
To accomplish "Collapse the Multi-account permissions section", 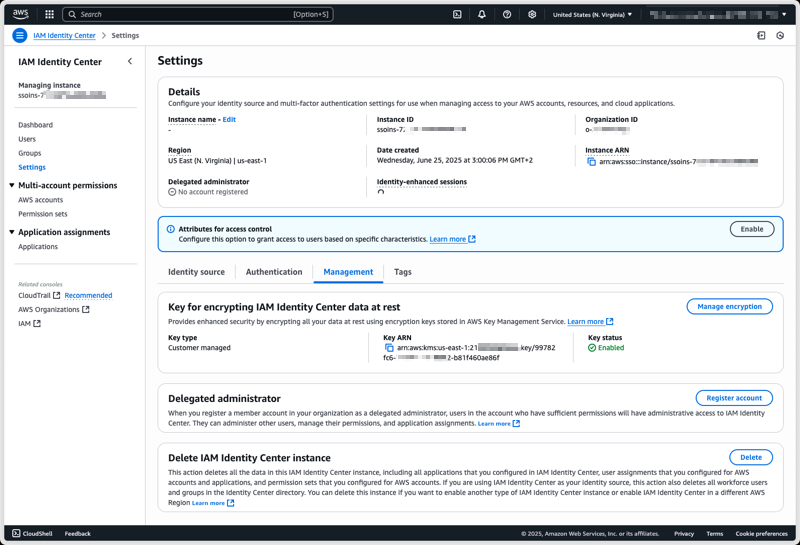I will click(x=12, y=186).
